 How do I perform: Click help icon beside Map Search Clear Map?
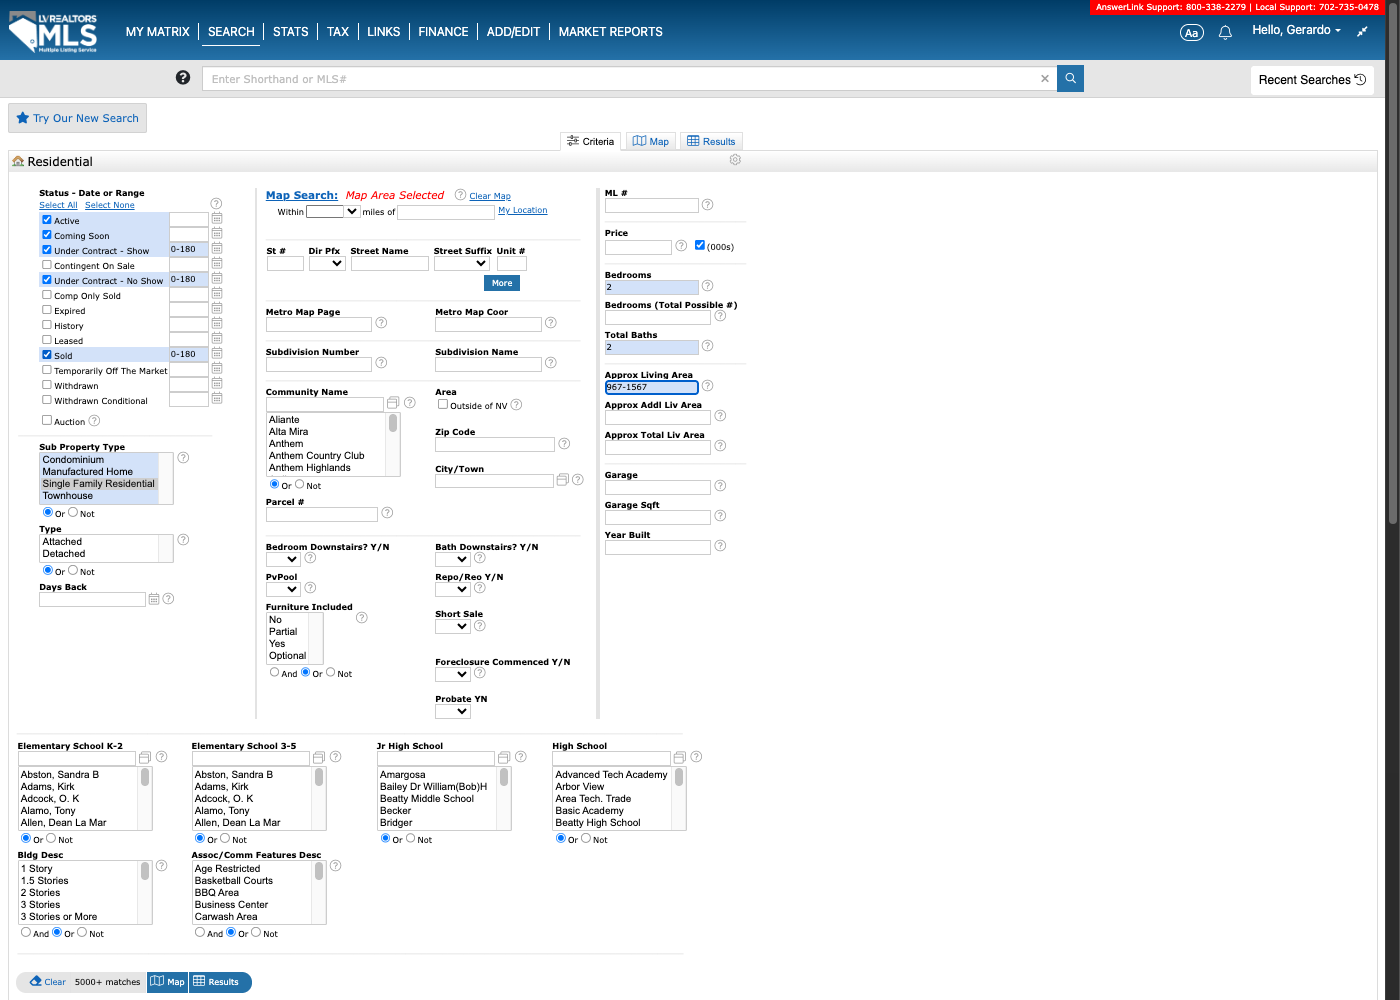pos(460,195)
